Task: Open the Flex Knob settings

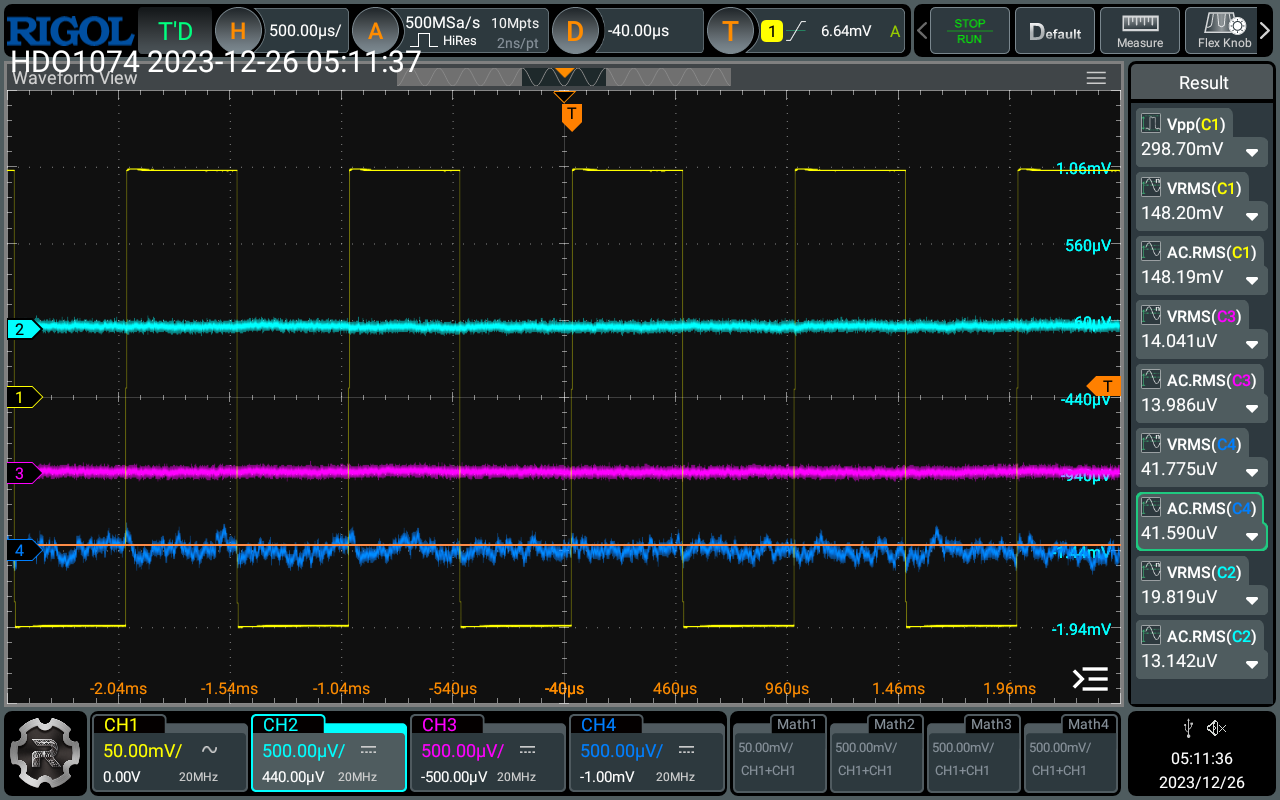Action: [x=1224, y=31]
